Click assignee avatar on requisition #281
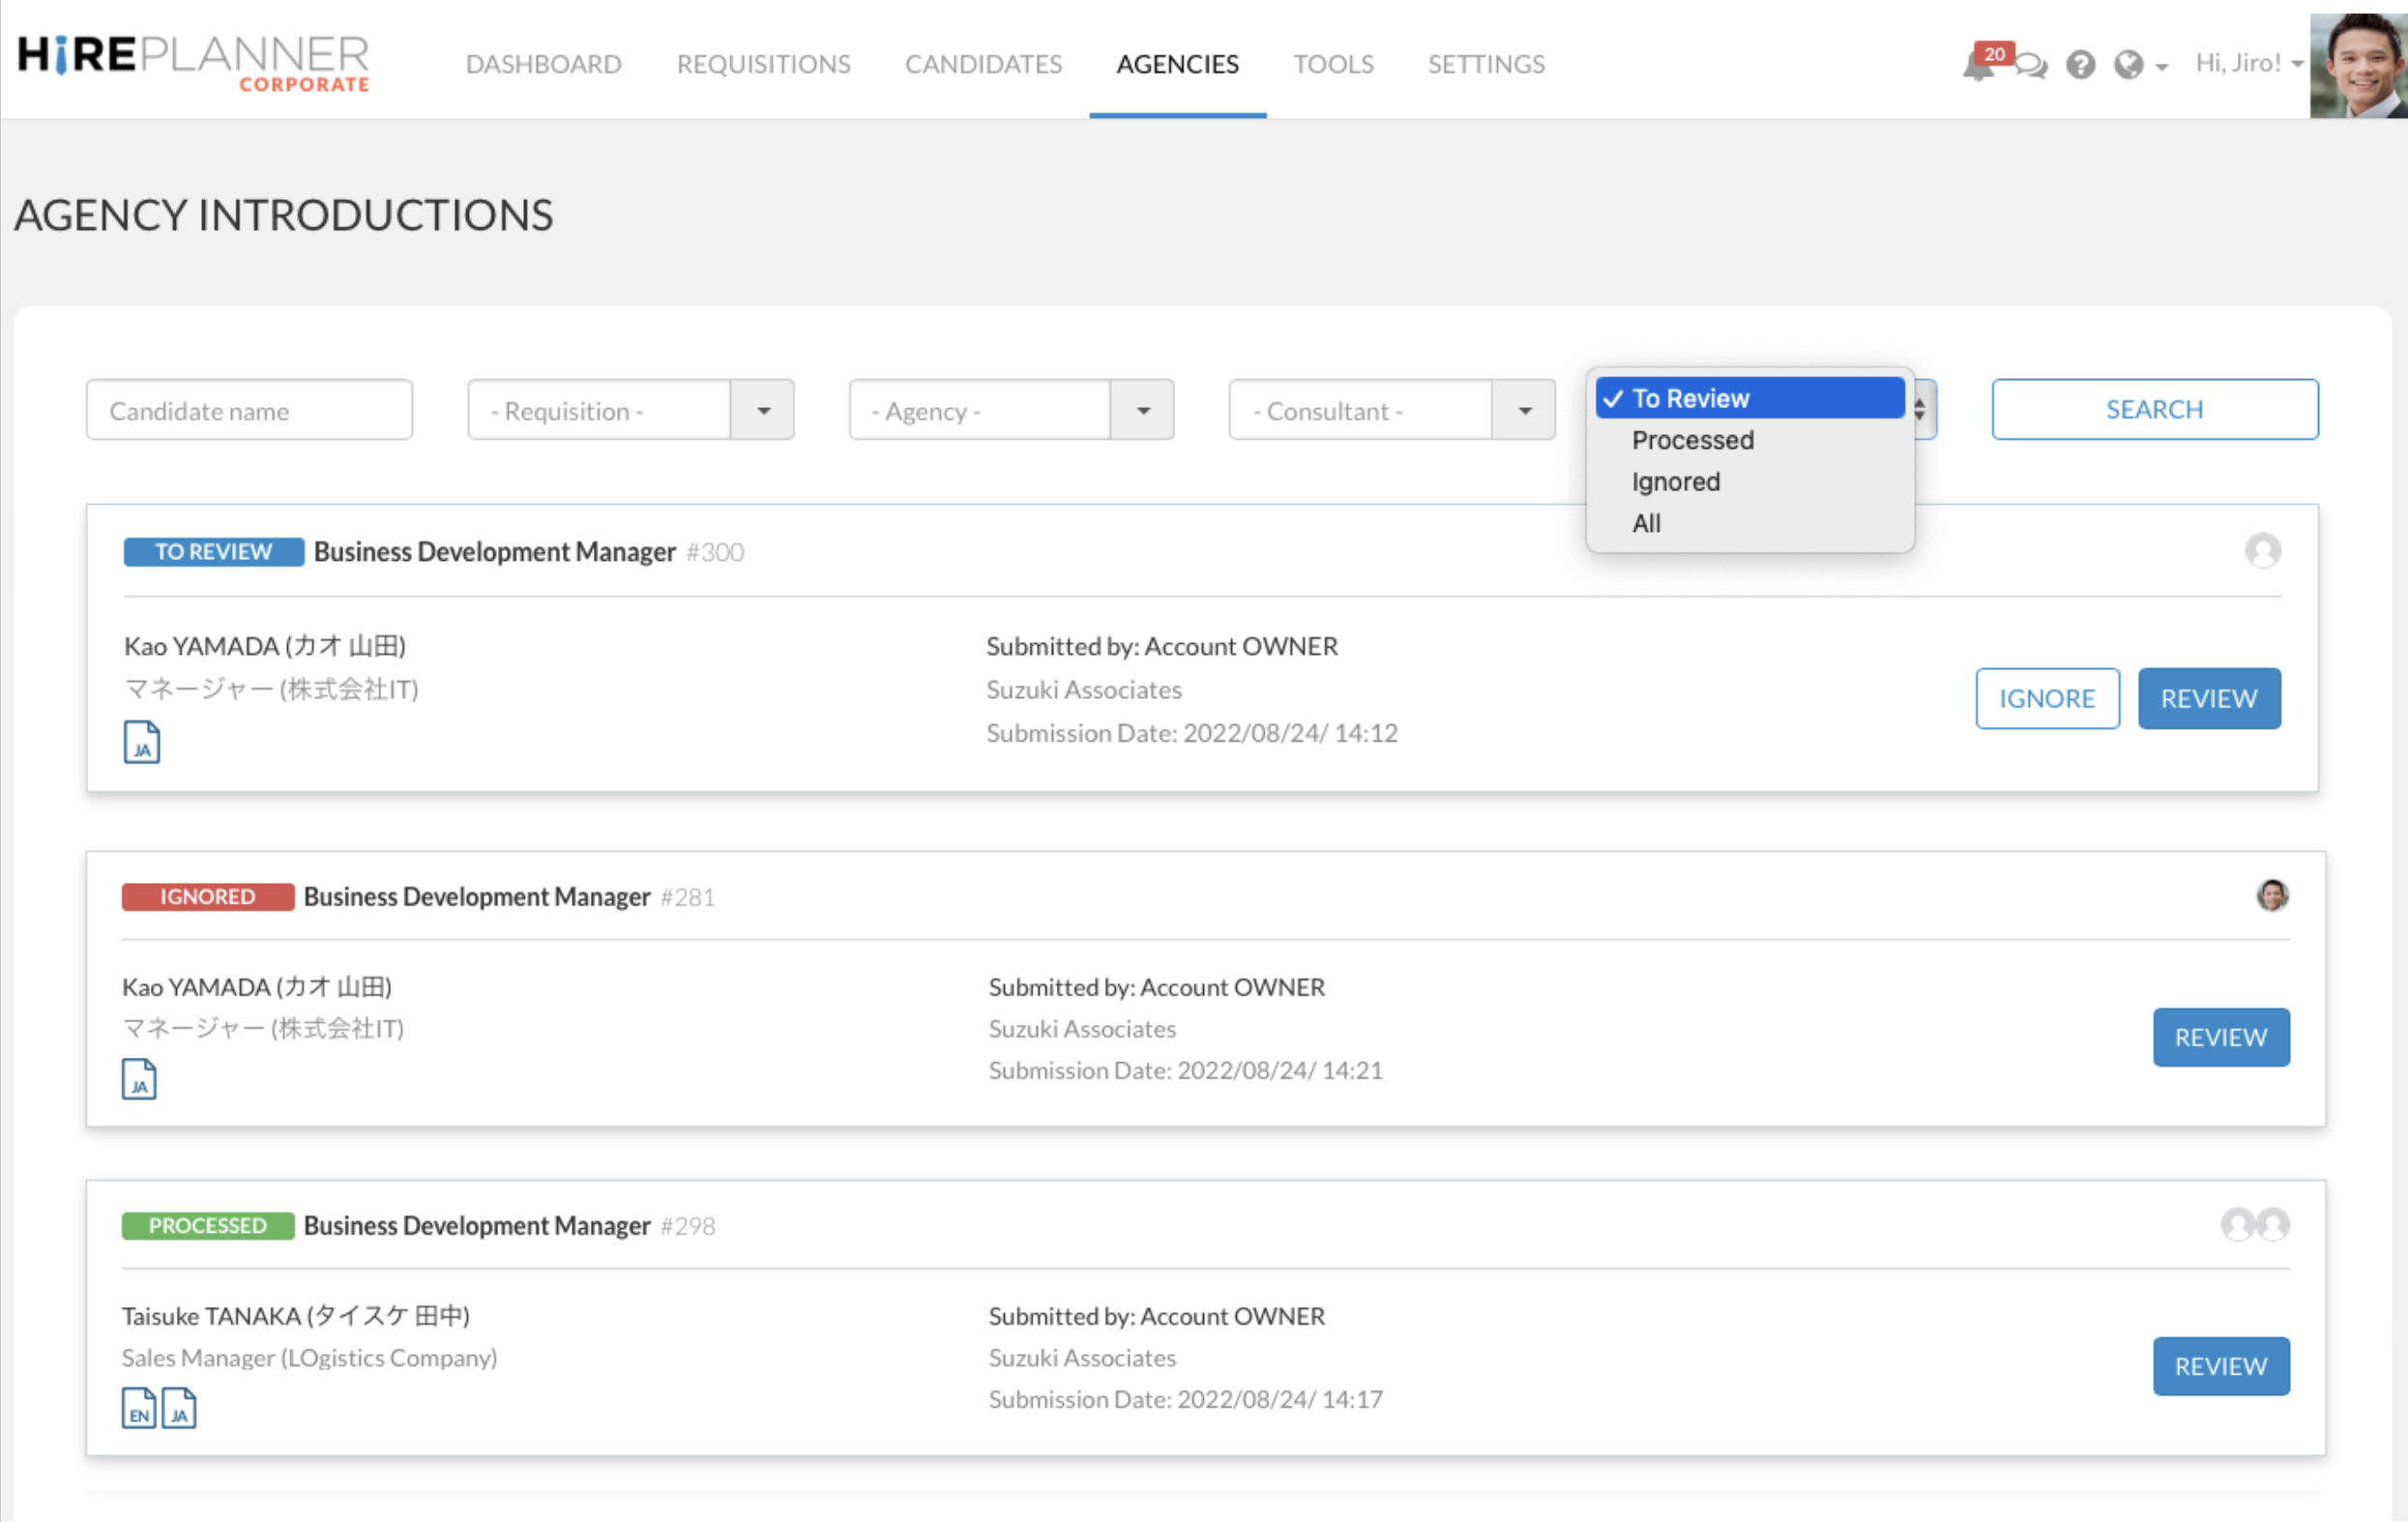The height and width of the screenshot is (1522, 2408). tap(2272, 895)
